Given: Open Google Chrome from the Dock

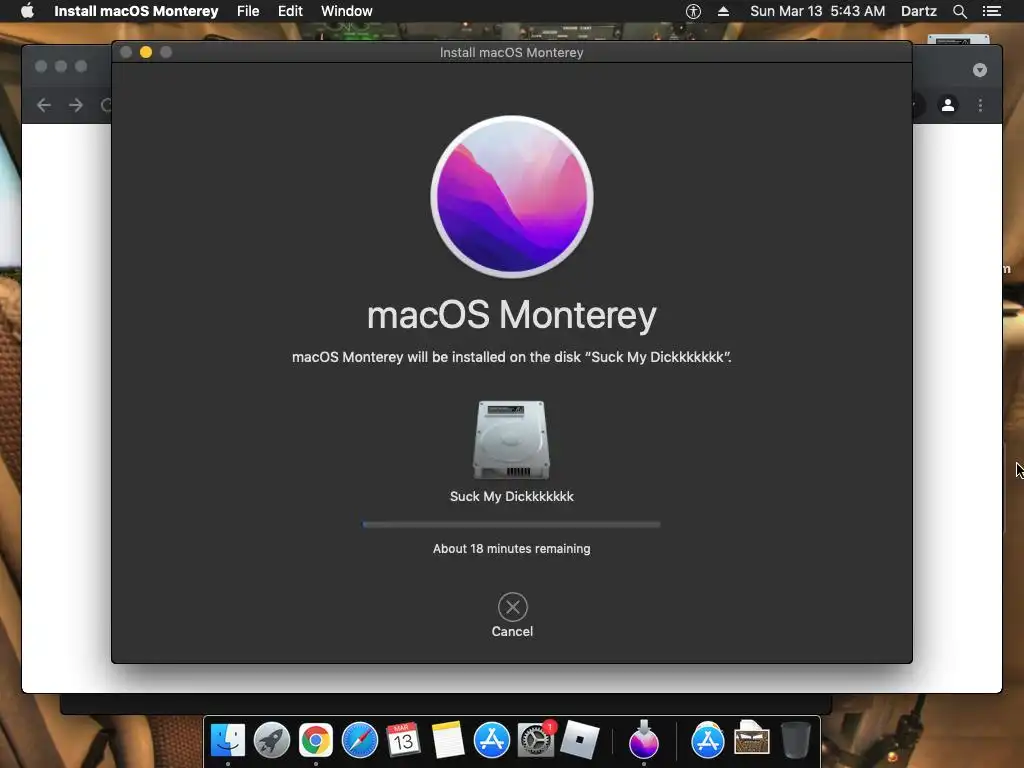Looking at the screenshot, I should coord(315,740).
